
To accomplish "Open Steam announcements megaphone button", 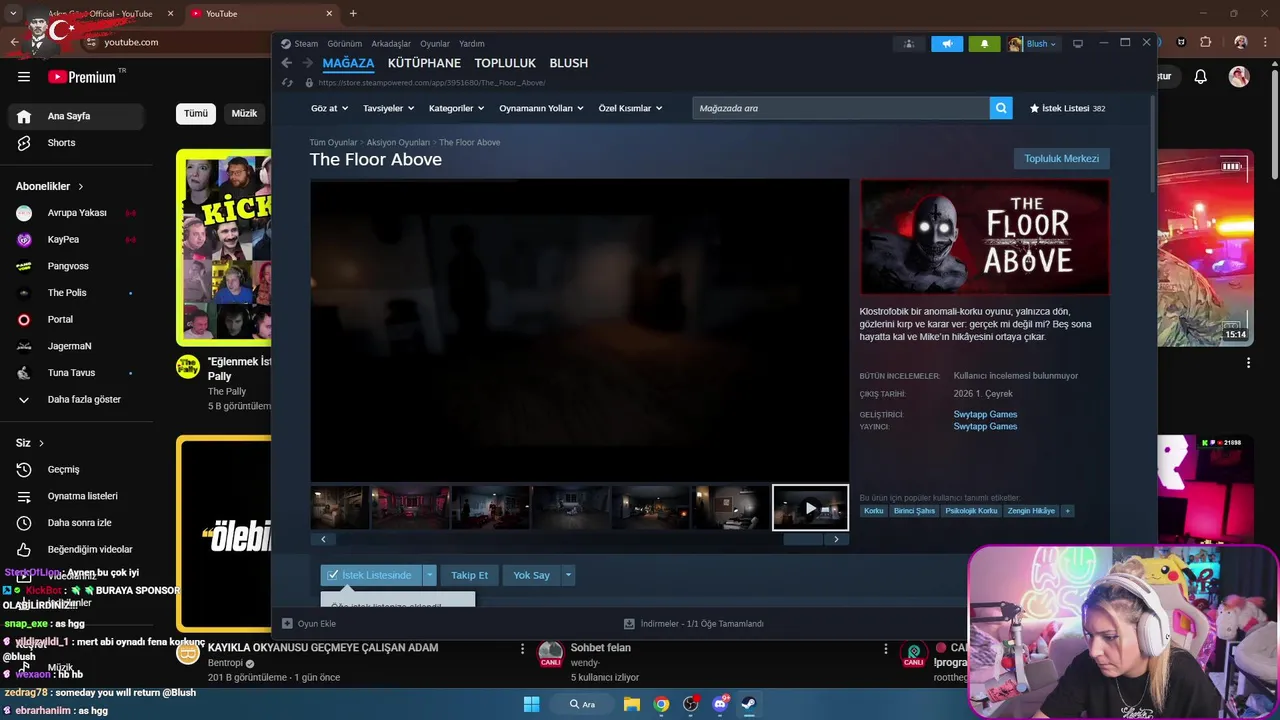I will 947,44.
